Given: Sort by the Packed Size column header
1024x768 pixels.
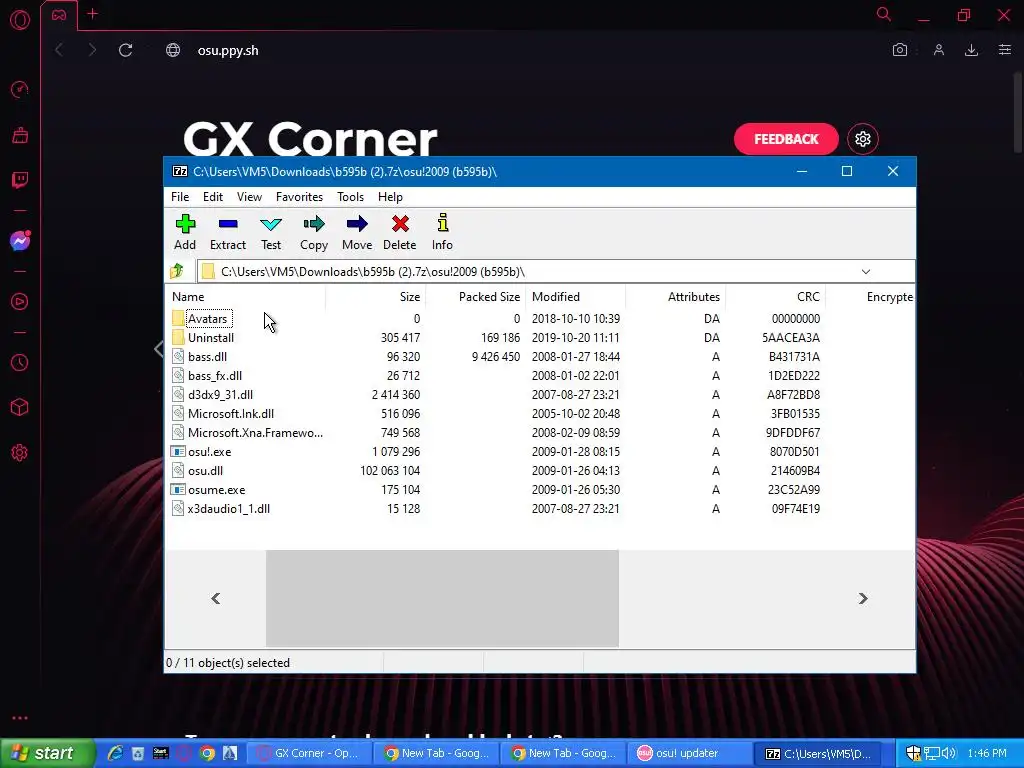Looking at the screenshot, I should (475, 296).
